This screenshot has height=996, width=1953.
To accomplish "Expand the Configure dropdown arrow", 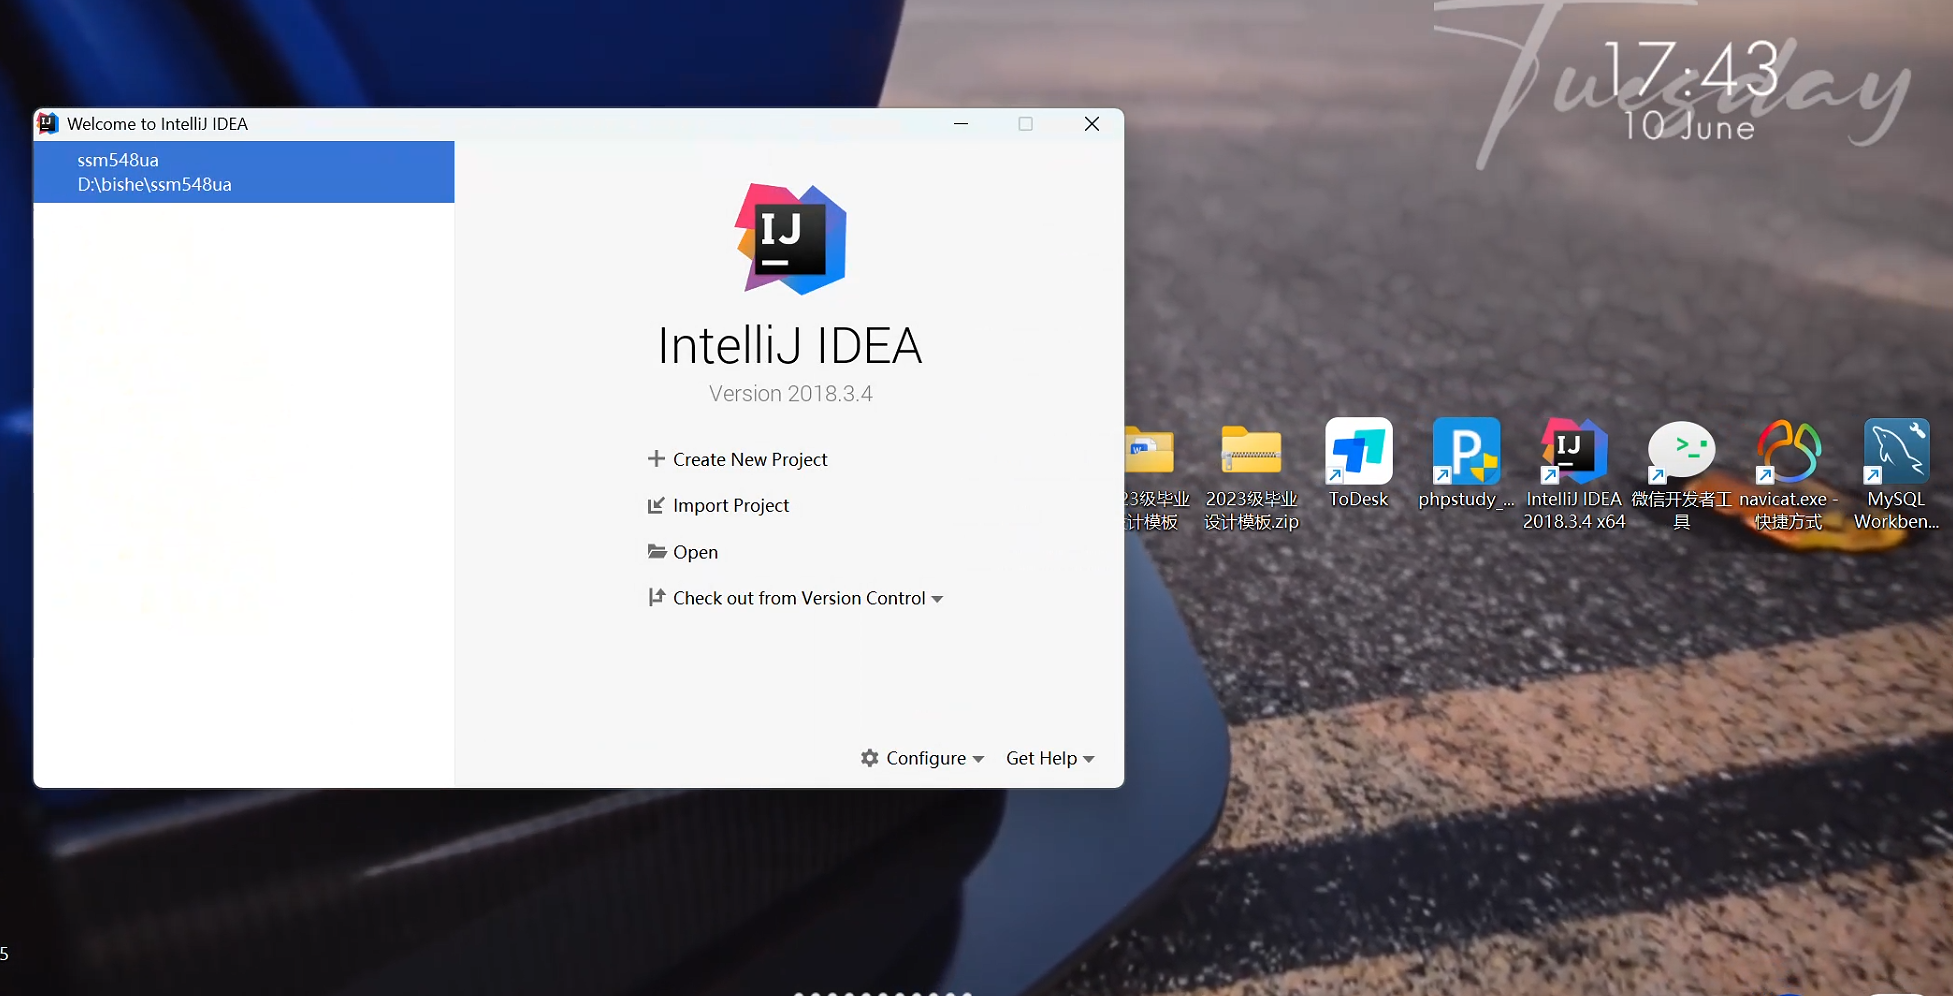I will point(978,759).
